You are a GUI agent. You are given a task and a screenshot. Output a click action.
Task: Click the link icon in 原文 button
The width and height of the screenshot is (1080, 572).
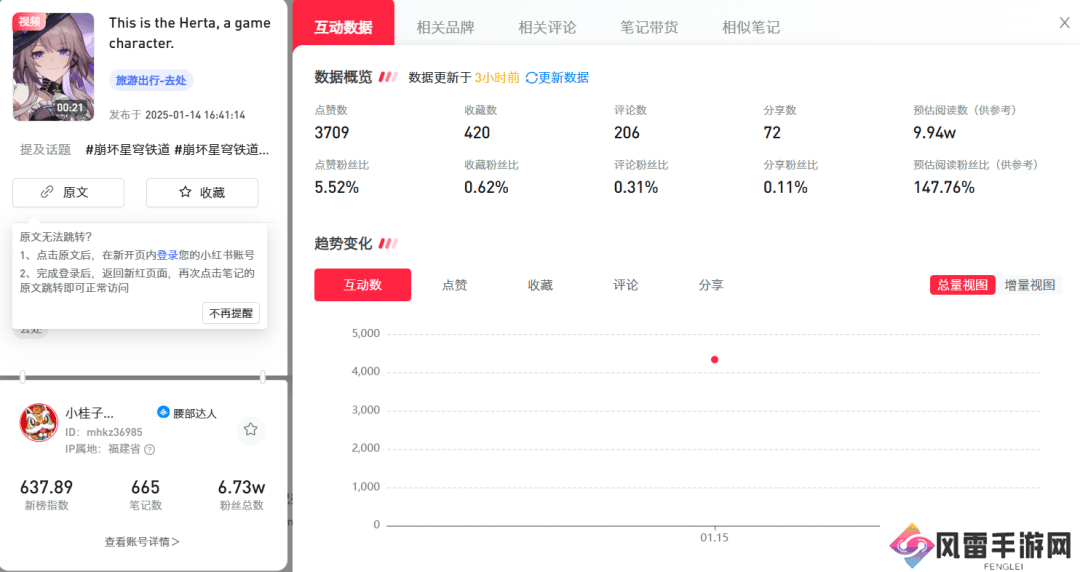pyautogui.click(x=47, y=192)
